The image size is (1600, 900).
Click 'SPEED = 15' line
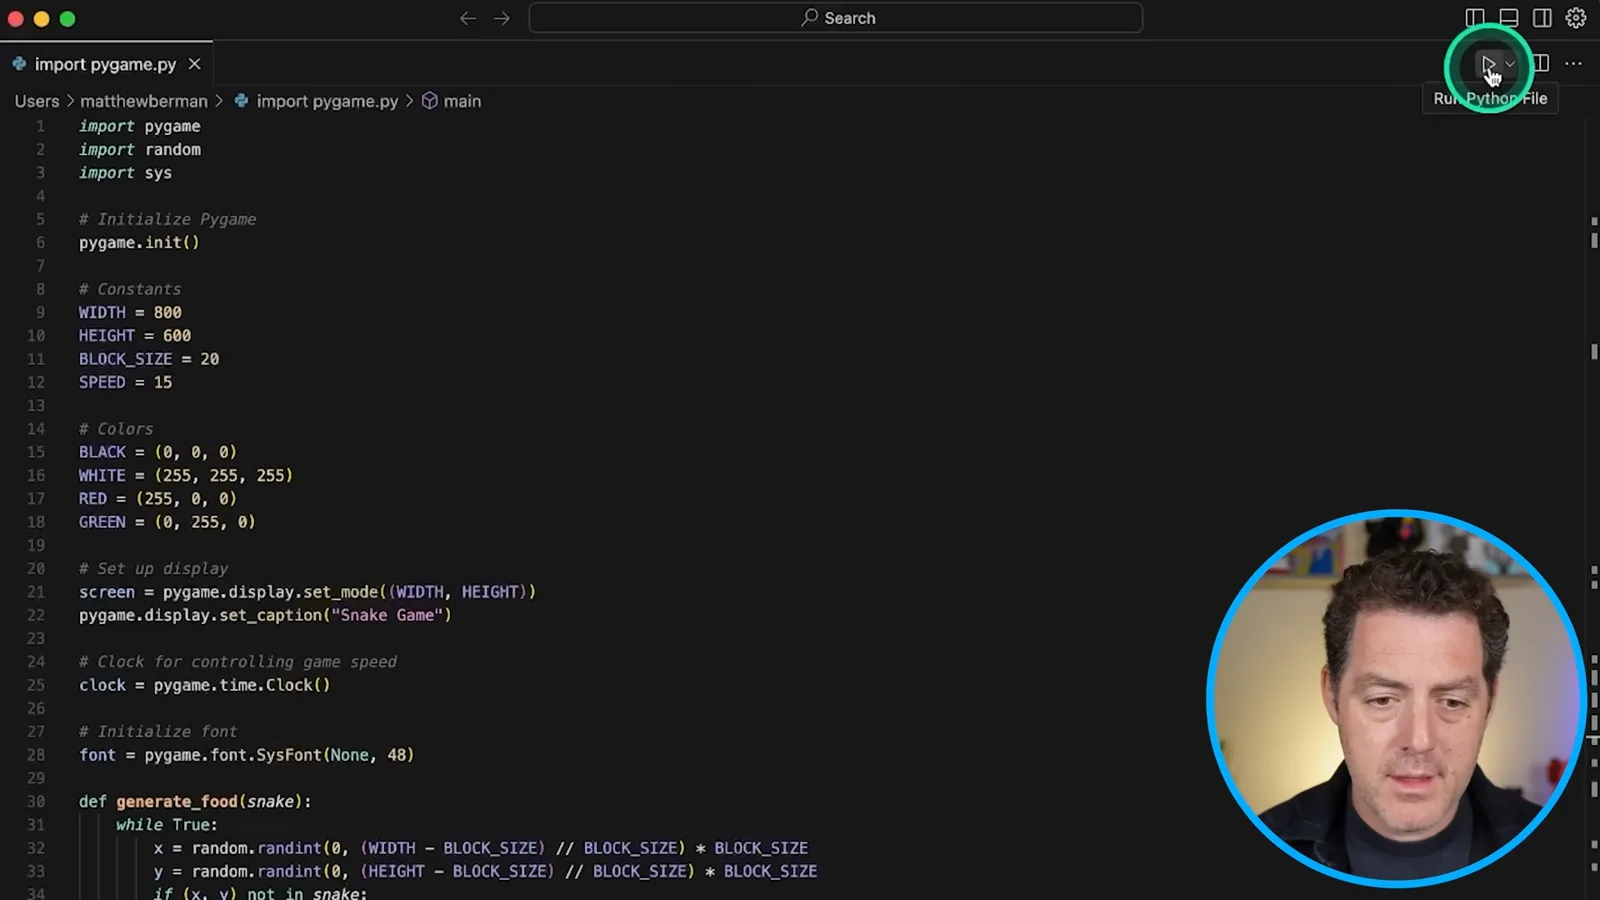point(125,382)
